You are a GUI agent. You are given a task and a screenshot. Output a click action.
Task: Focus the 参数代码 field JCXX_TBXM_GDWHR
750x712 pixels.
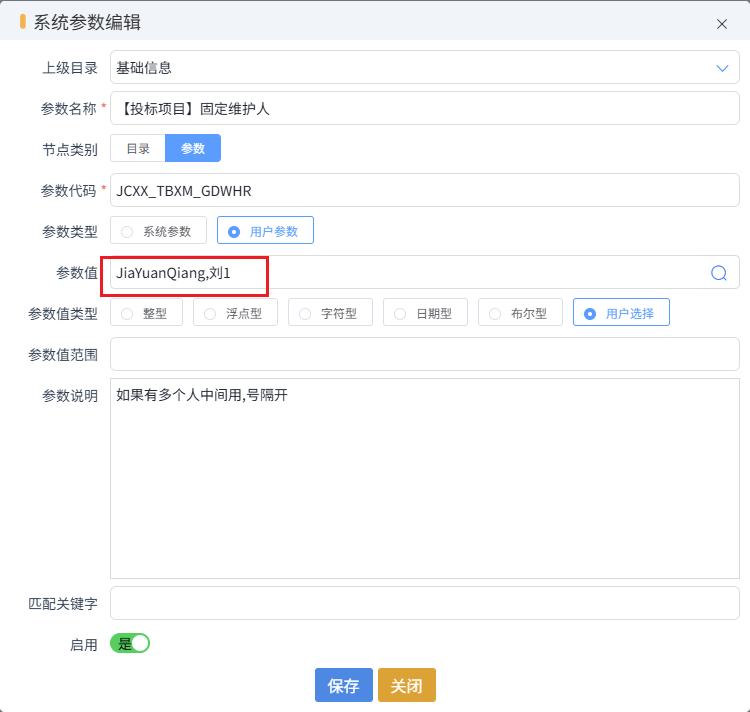[x=425, y=190]
